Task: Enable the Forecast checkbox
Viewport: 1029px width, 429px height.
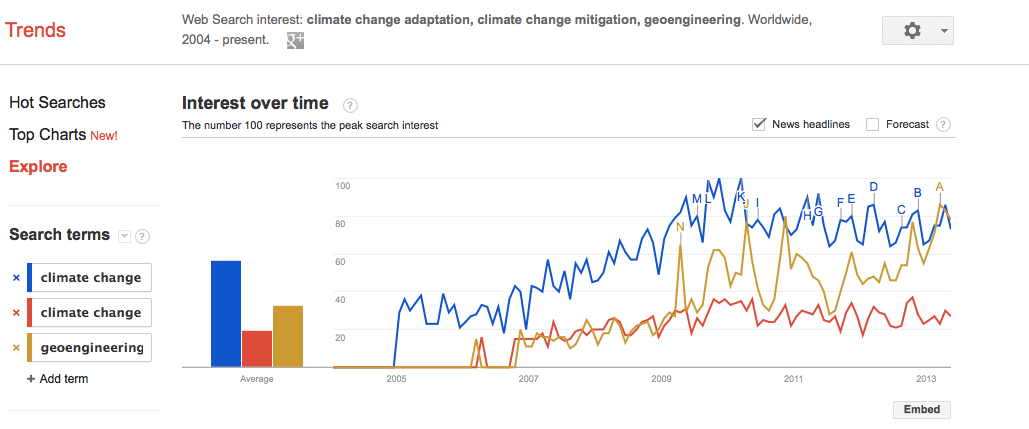Action: pos(872,125)
